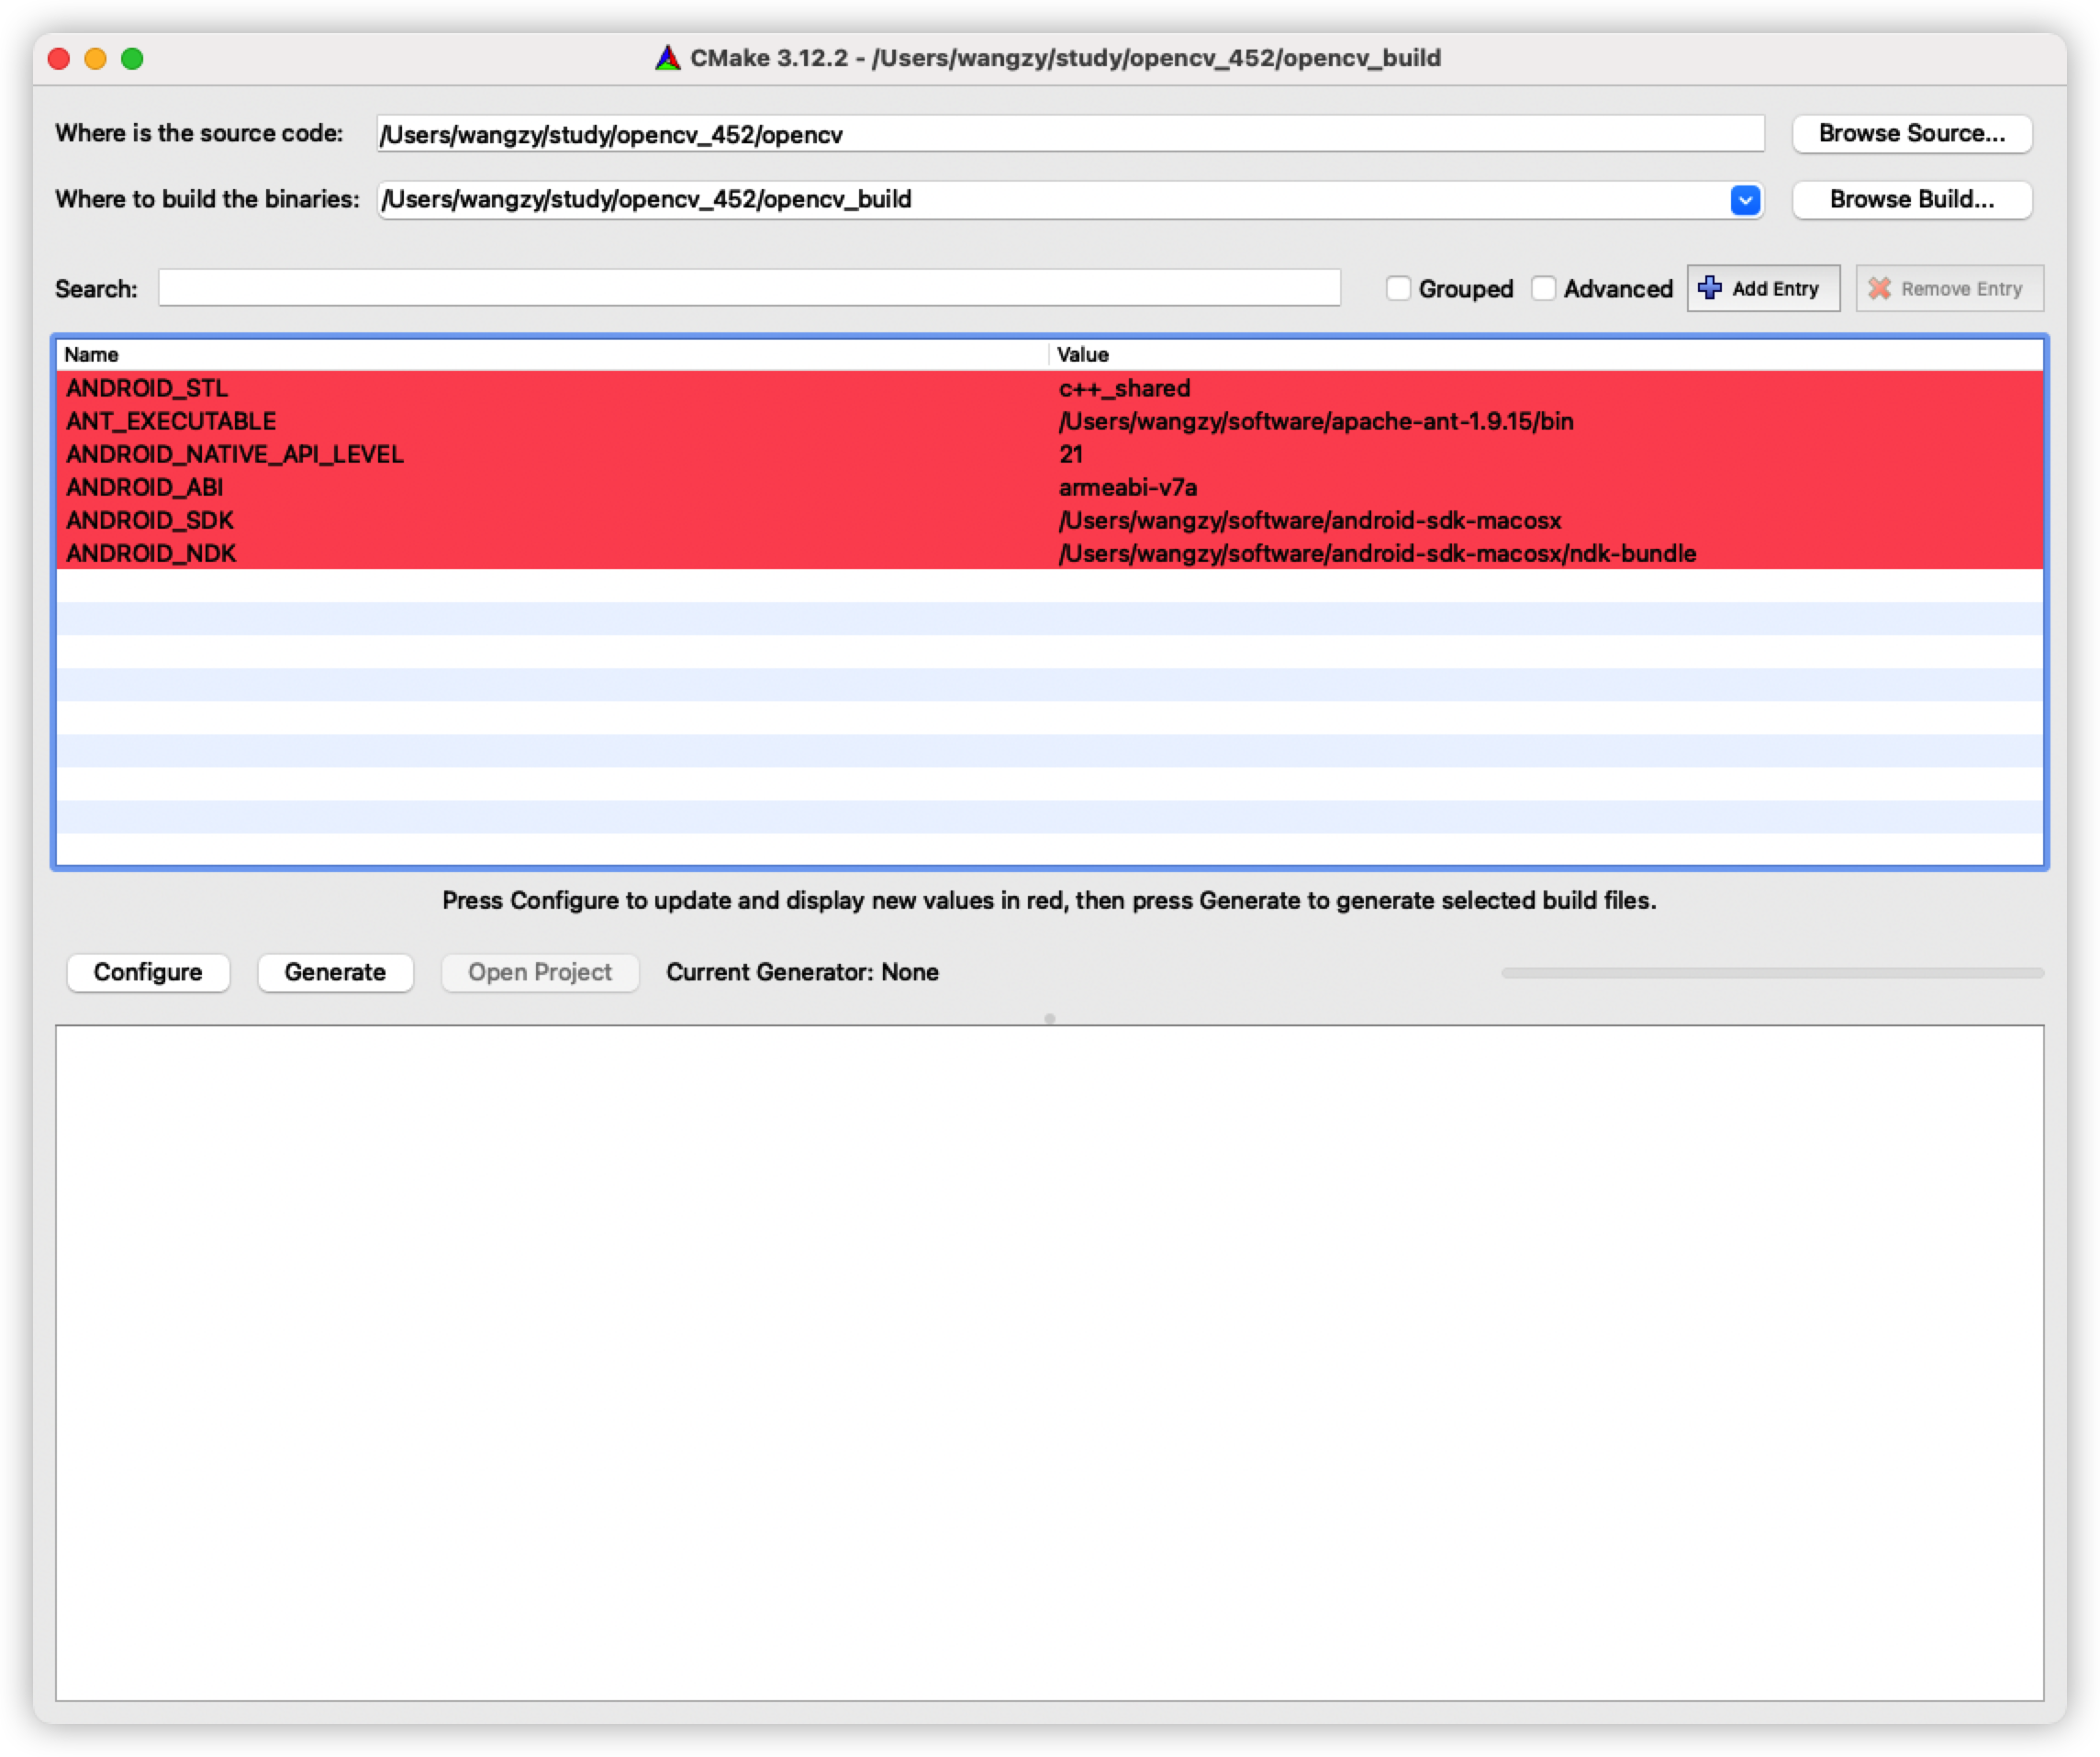The width and height of the screenshot is (2100, 1757).
Task: Click Browse Build button
Action: pyautogui.click(x=1911, y=200)
